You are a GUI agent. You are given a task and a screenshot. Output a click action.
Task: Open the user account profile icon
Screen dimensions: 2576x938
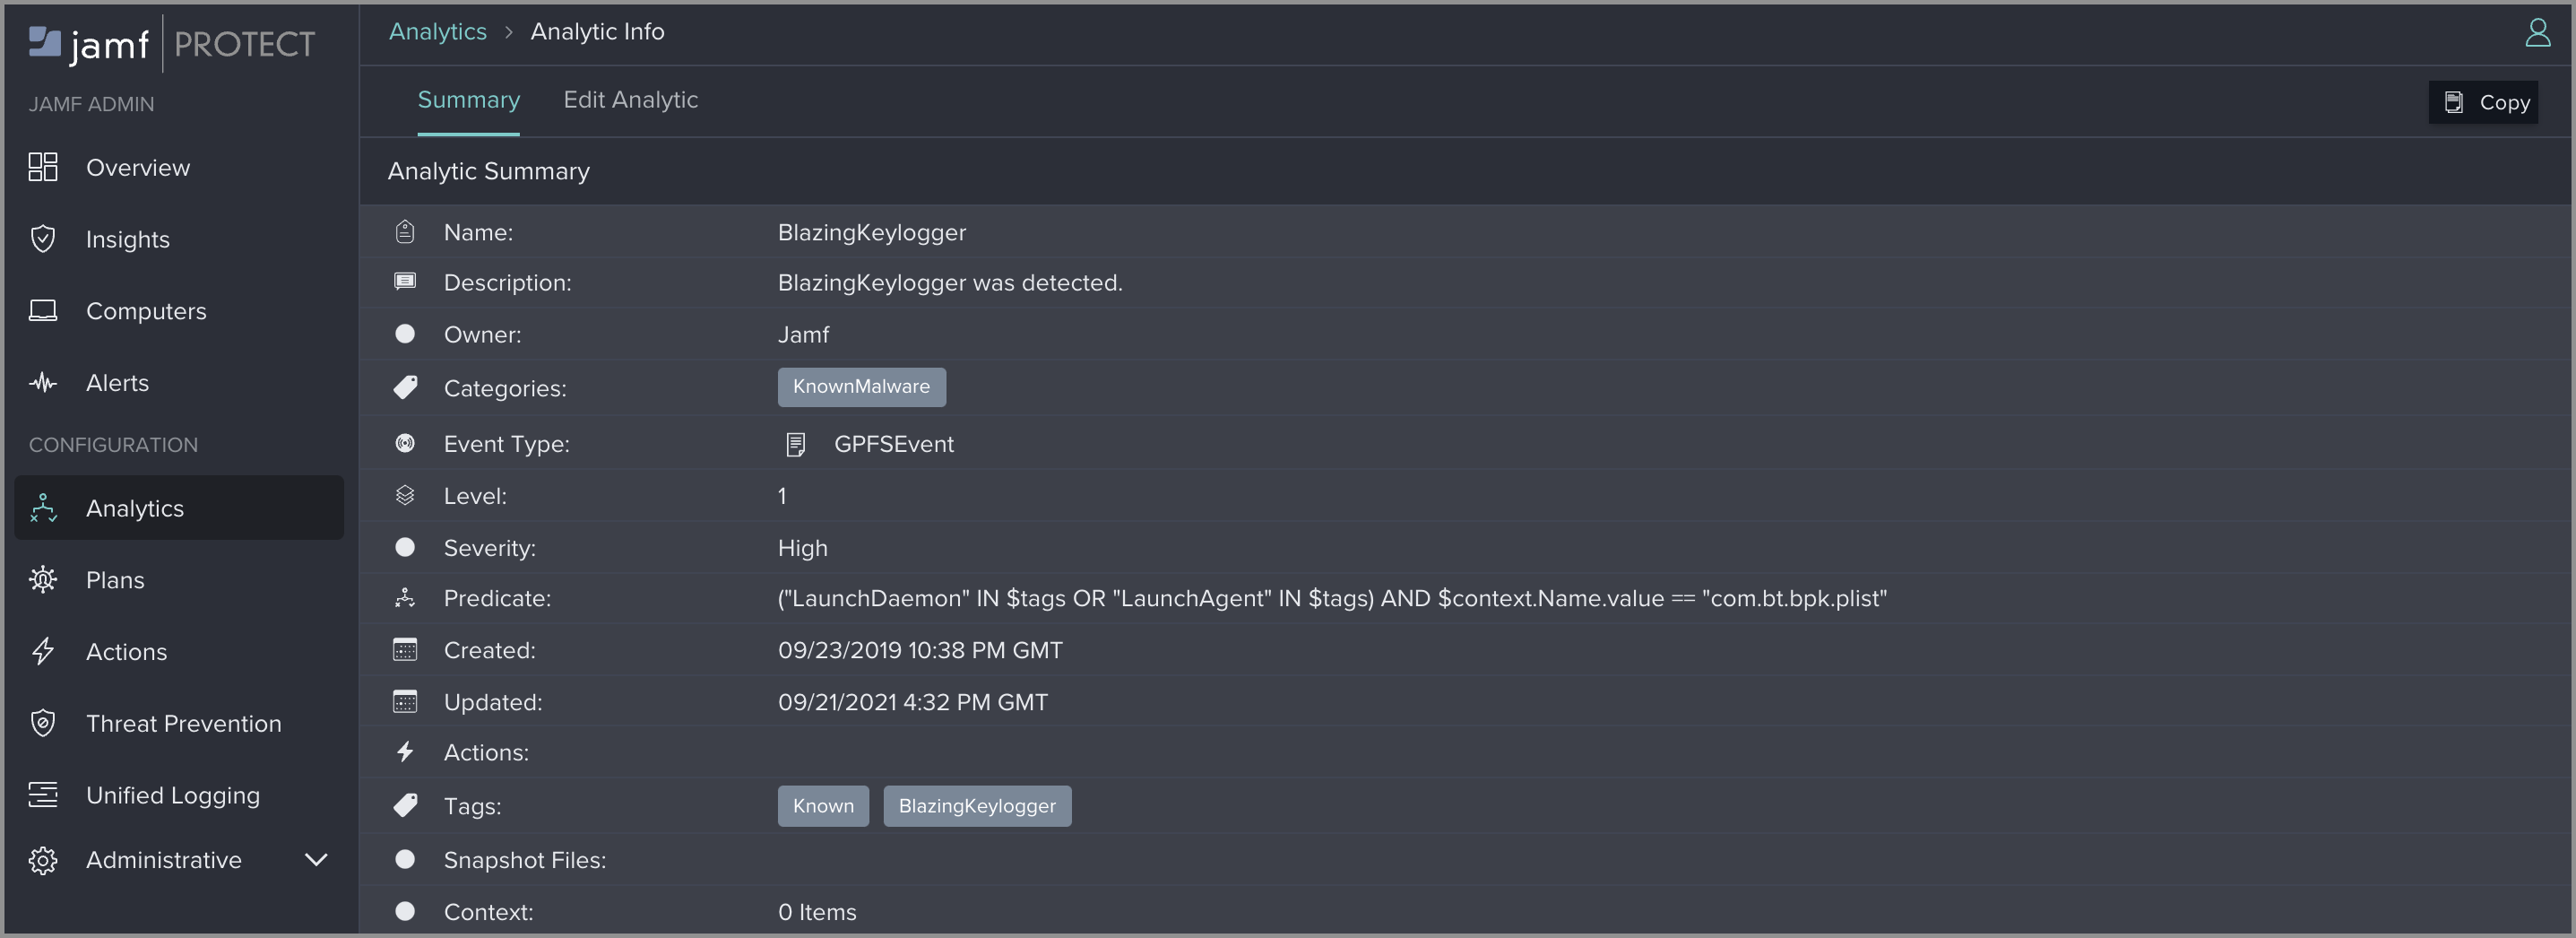click(2537, 33)
